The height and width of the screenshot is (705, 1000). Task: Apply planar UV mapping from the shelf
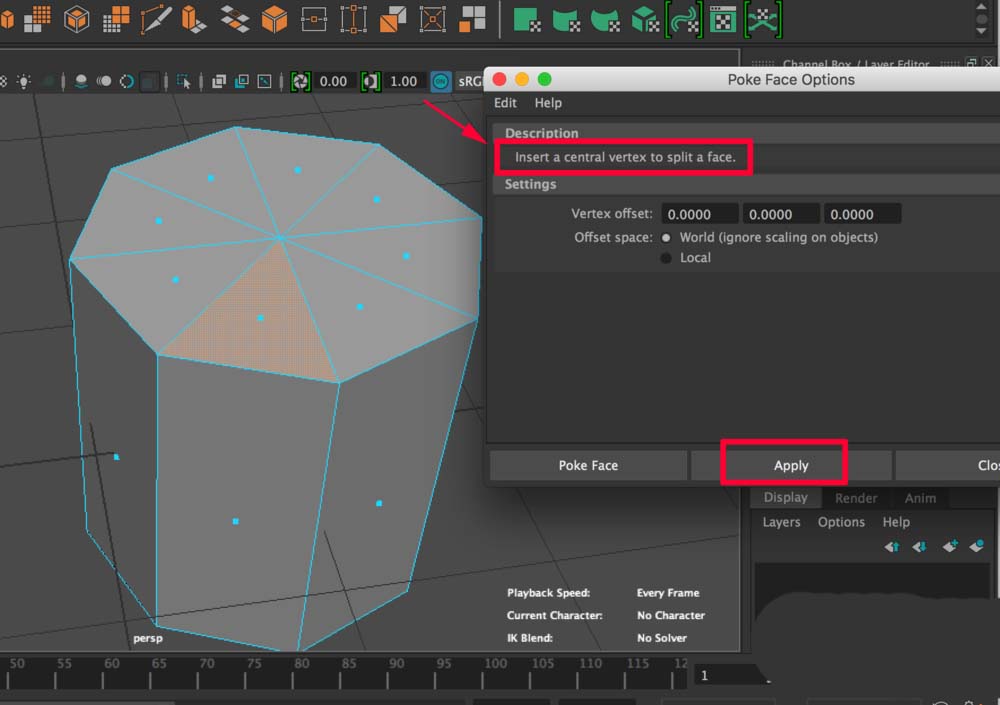click(527, 20)
